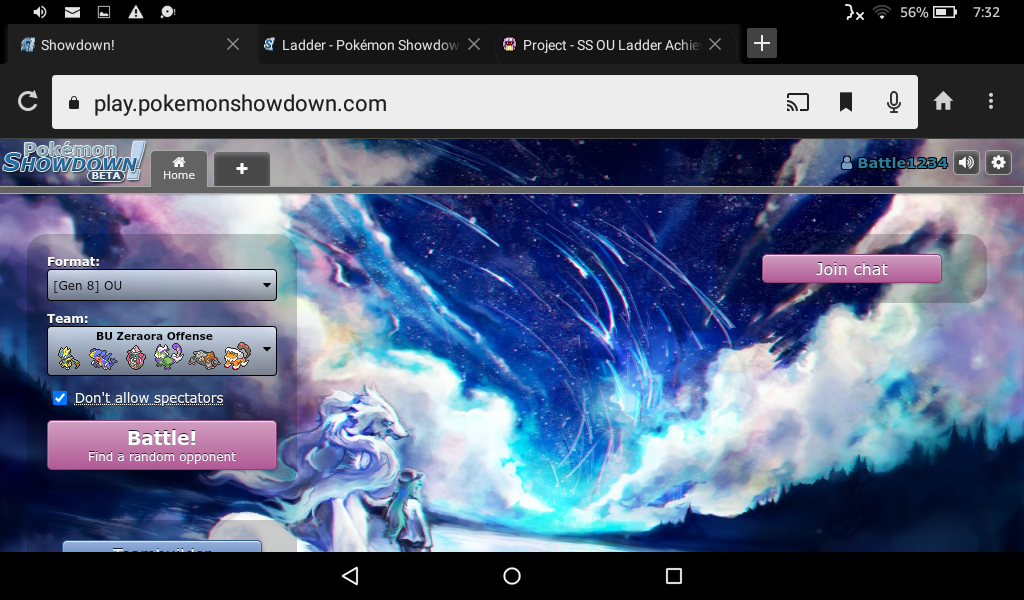
Task: Tap the 7:32 clock in the status bar
Action: point(986,12)
